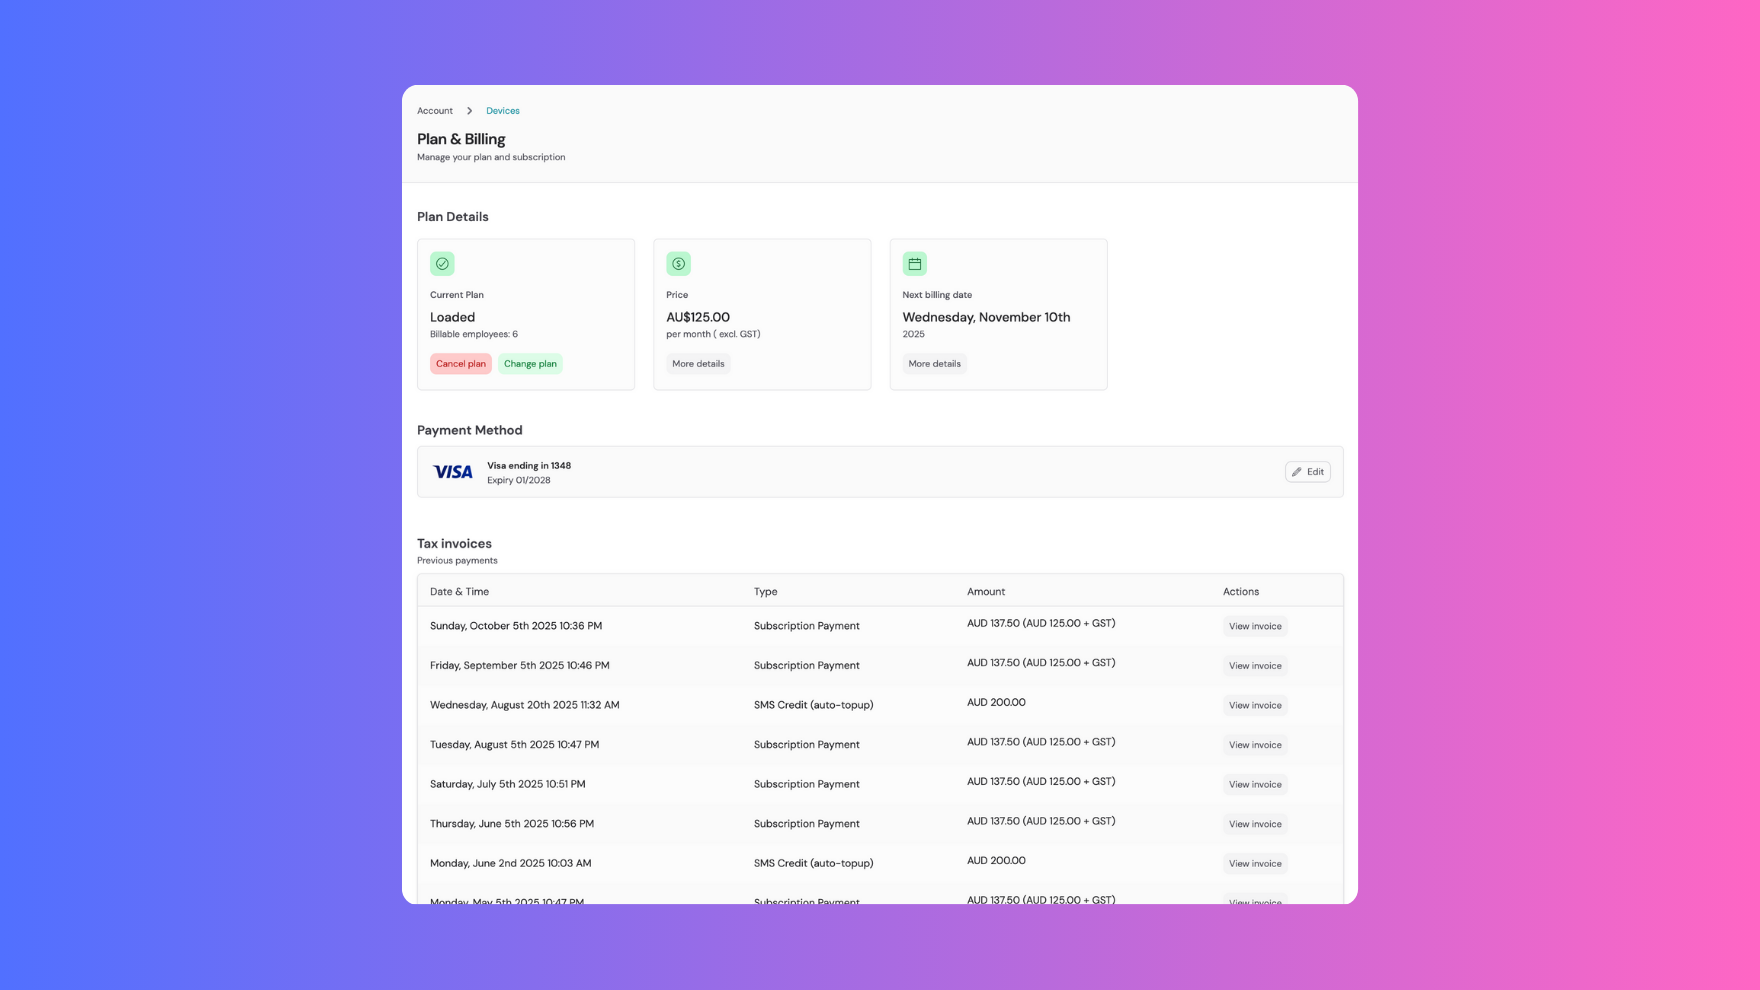View invoice for Sunday, October 5th 2025
Screen dimensions: 1760x990
(x=1254, y=625)
